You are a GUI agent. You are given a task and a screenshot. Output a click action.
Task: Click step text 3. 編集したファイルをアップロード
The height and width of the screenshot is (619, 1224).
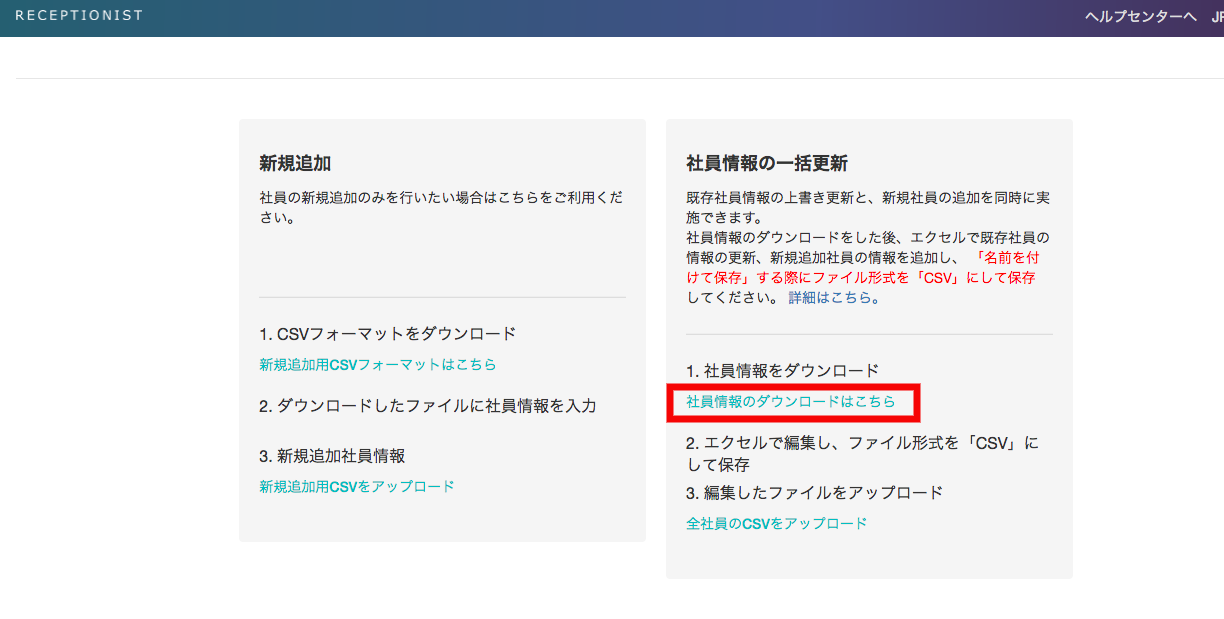814,493
